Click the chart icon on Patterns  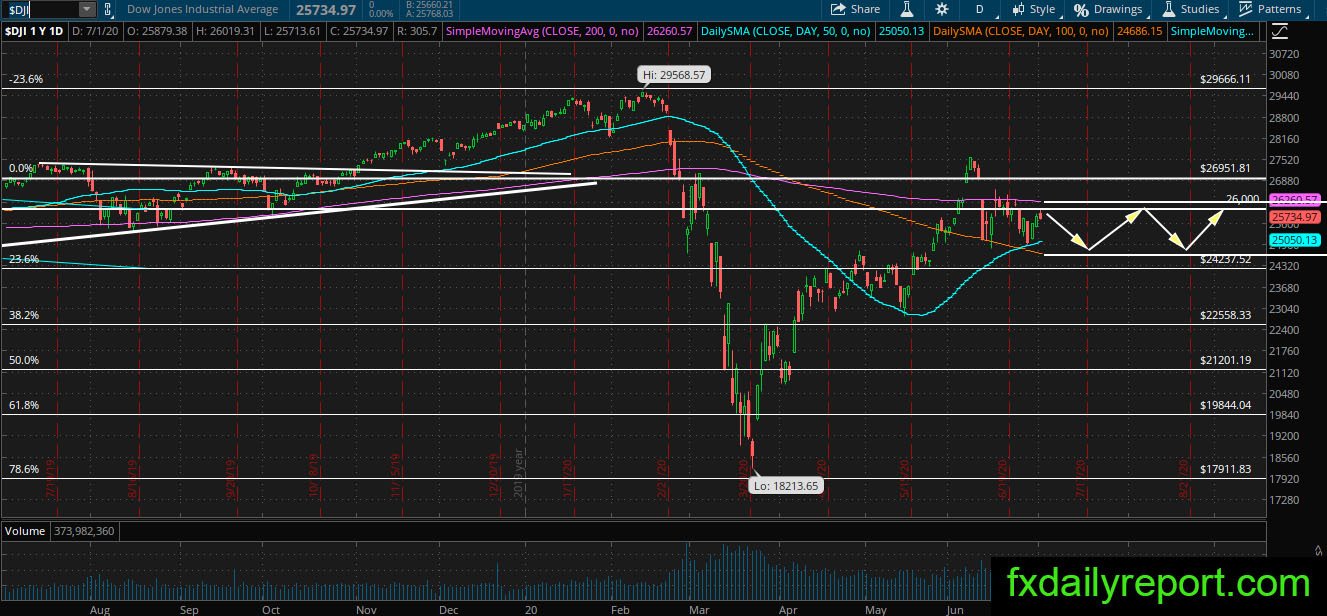[1245, 9]
